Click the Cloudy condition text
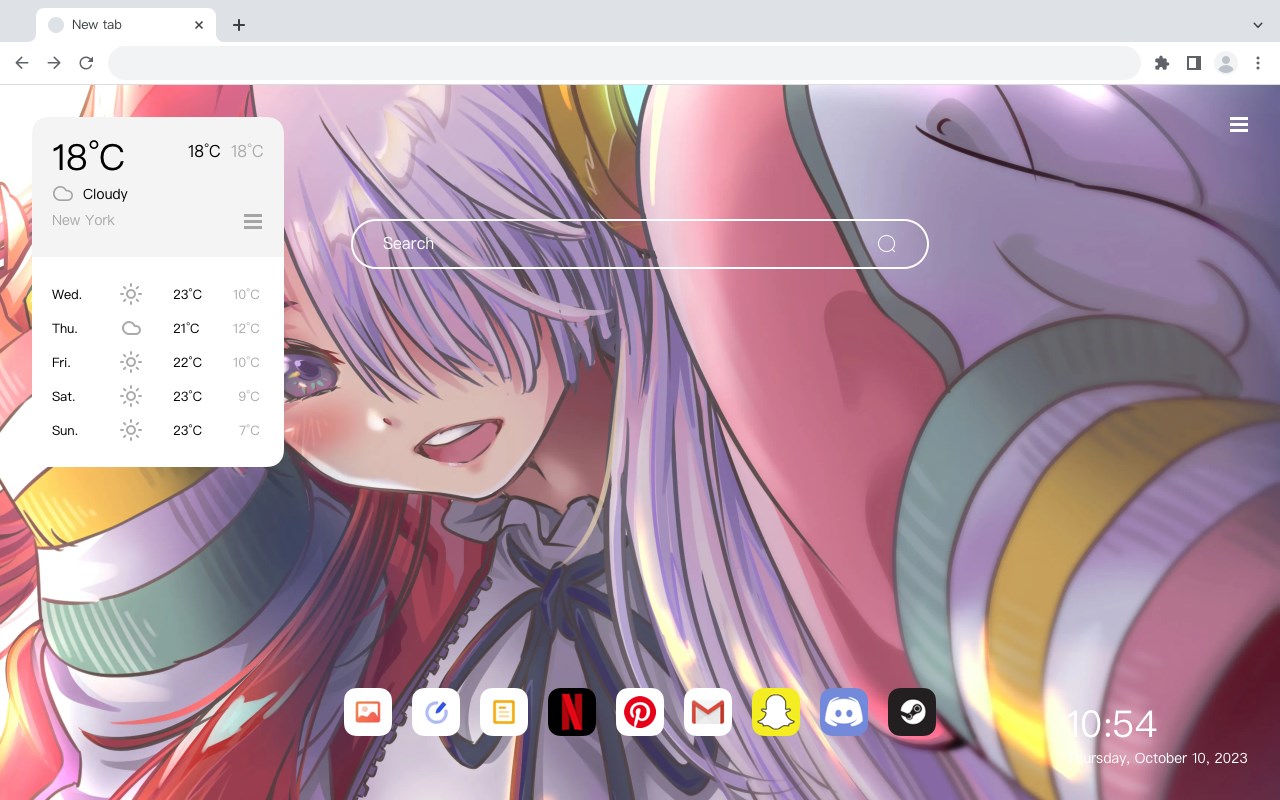Screen dimensions: 1280x800 105,194
